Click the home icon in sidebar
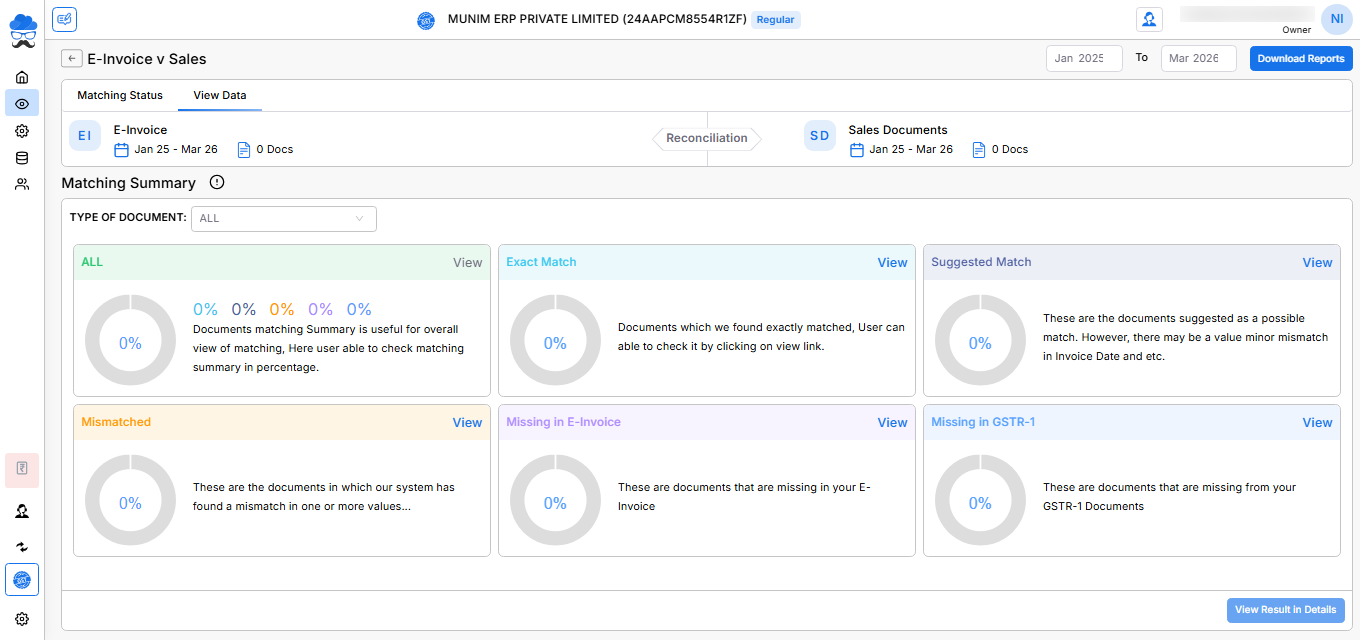 [22, 77]
